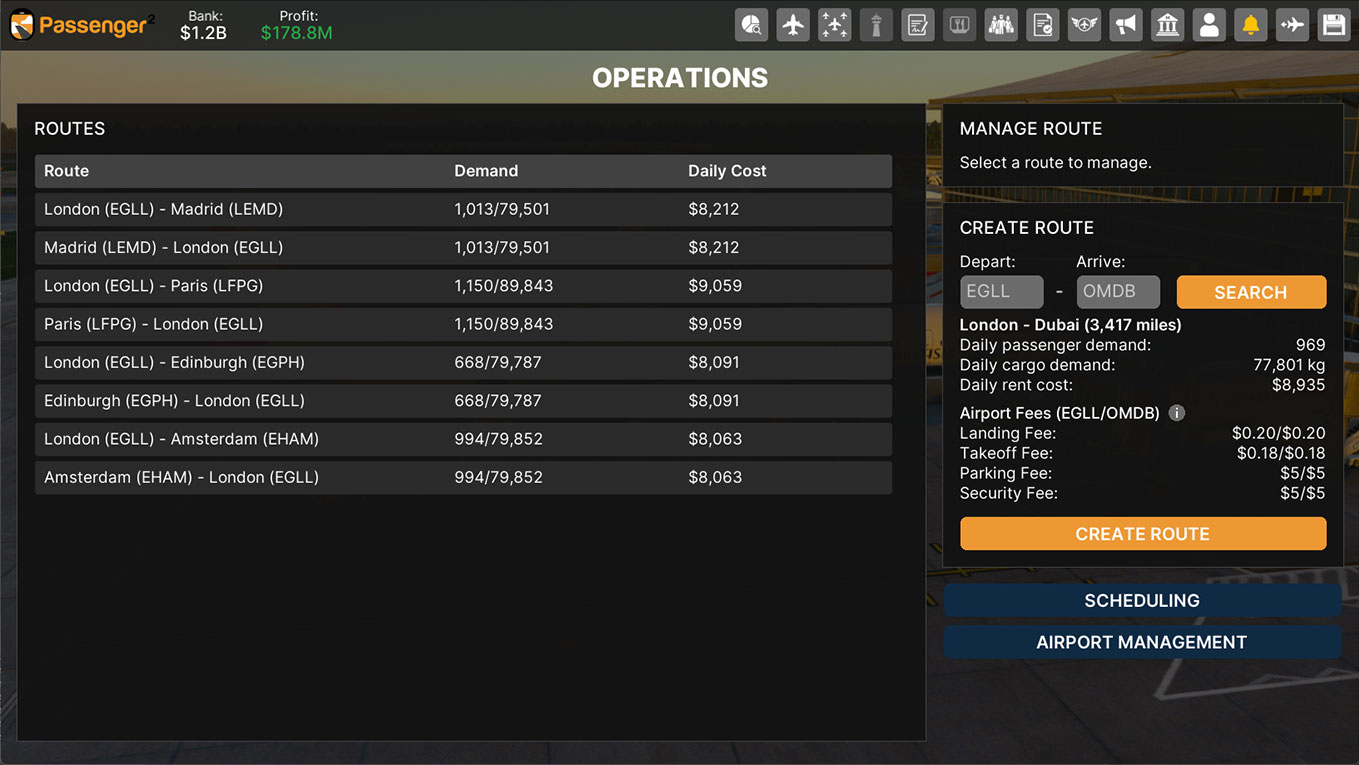Open the multi-plane fleet icon

834,25
